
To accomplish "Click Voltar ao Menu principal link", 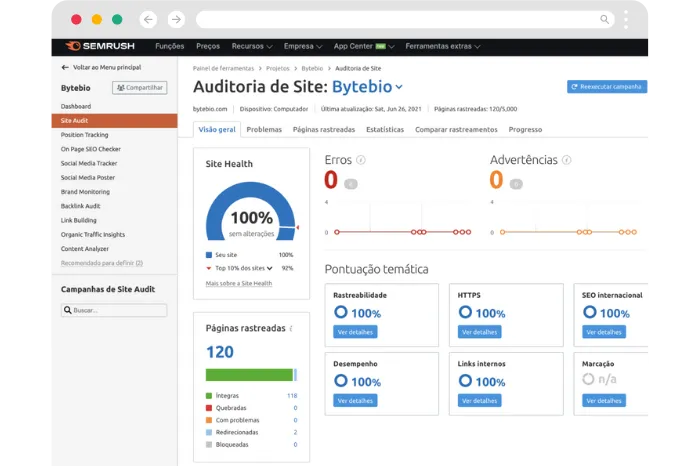I will click(x=107, y=67).
